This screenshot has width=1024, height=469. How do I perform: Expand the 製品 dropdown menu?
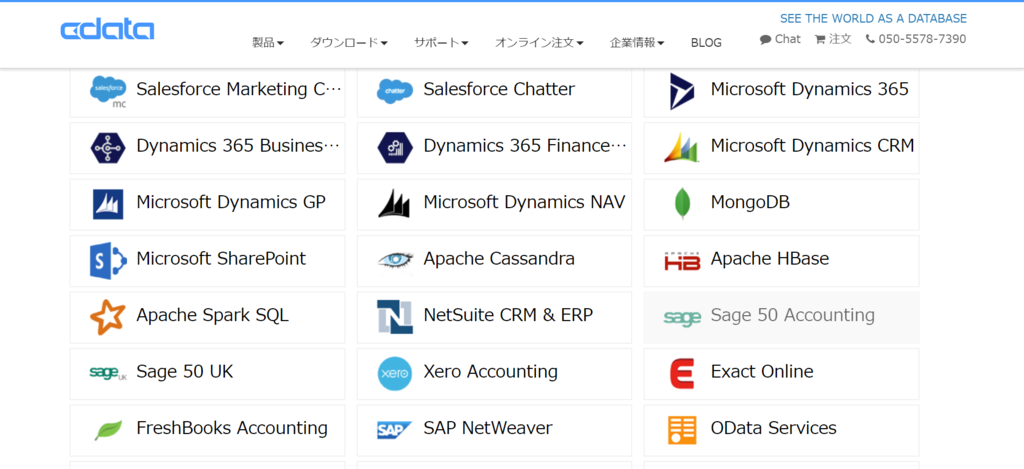point(268,43)
